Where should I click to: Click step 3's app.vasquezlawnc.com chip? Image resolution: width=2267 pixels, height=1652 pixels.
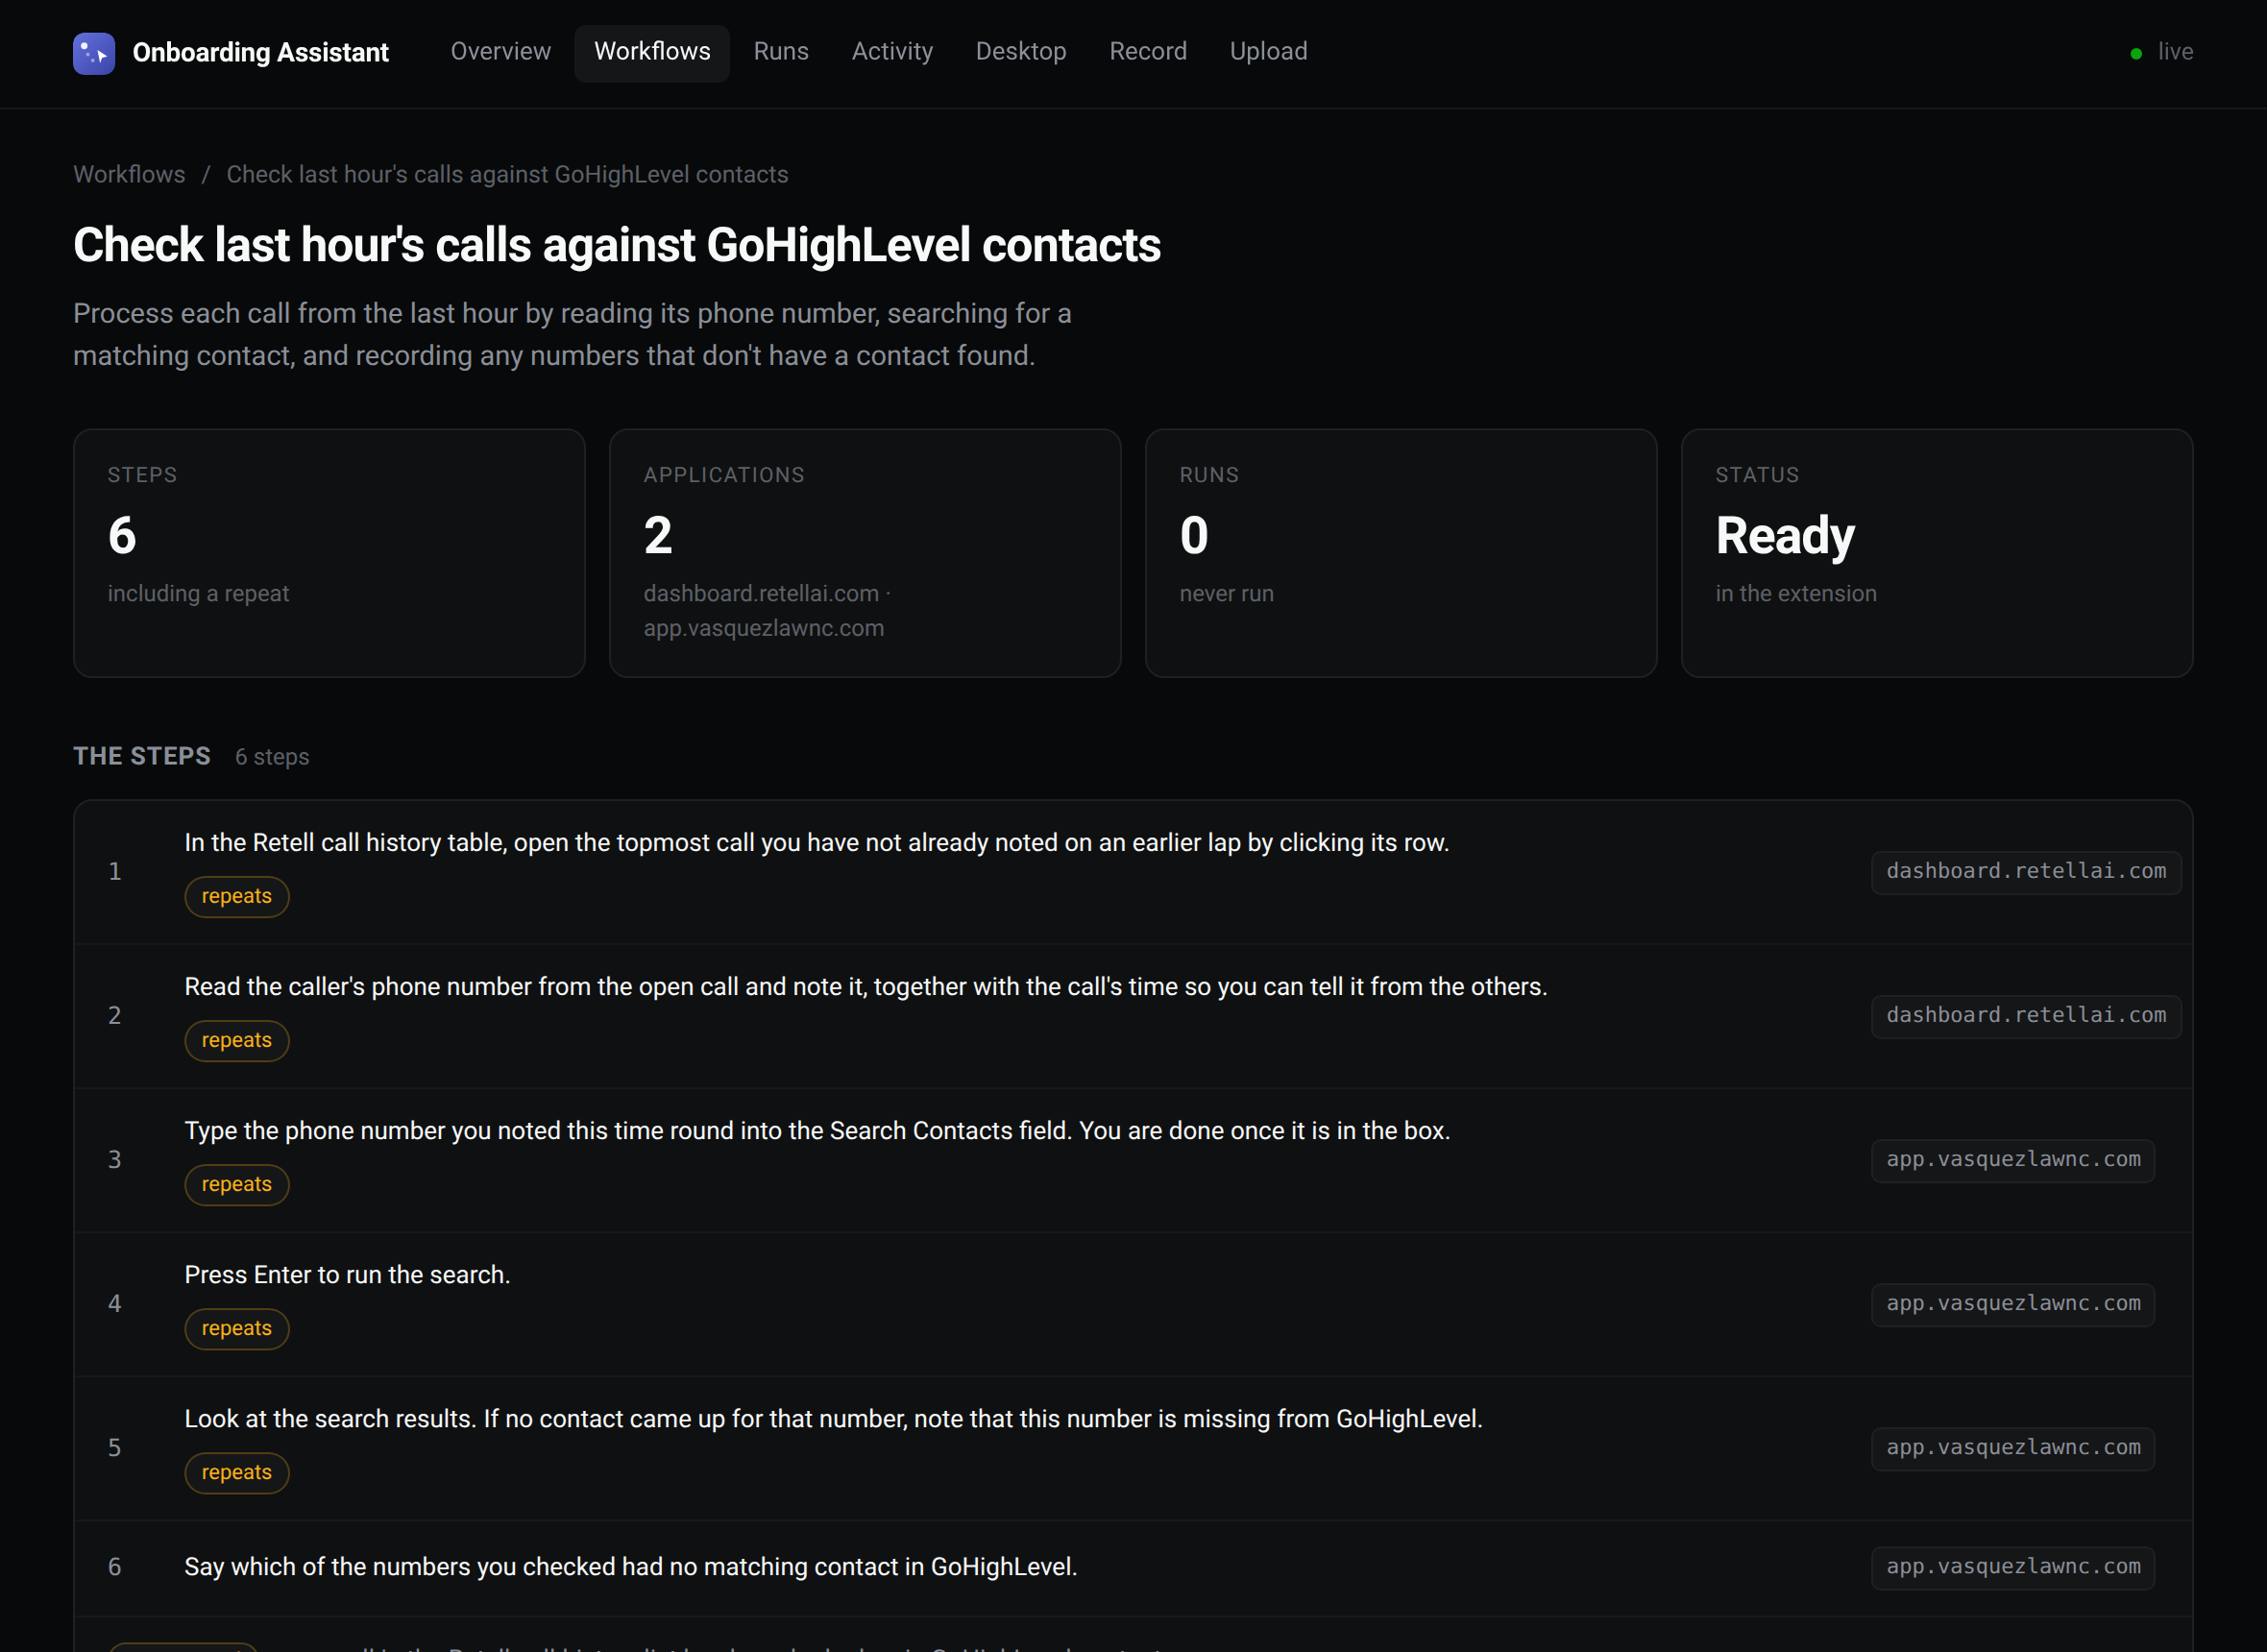pyautogui.click(x=2013, y=1159)
